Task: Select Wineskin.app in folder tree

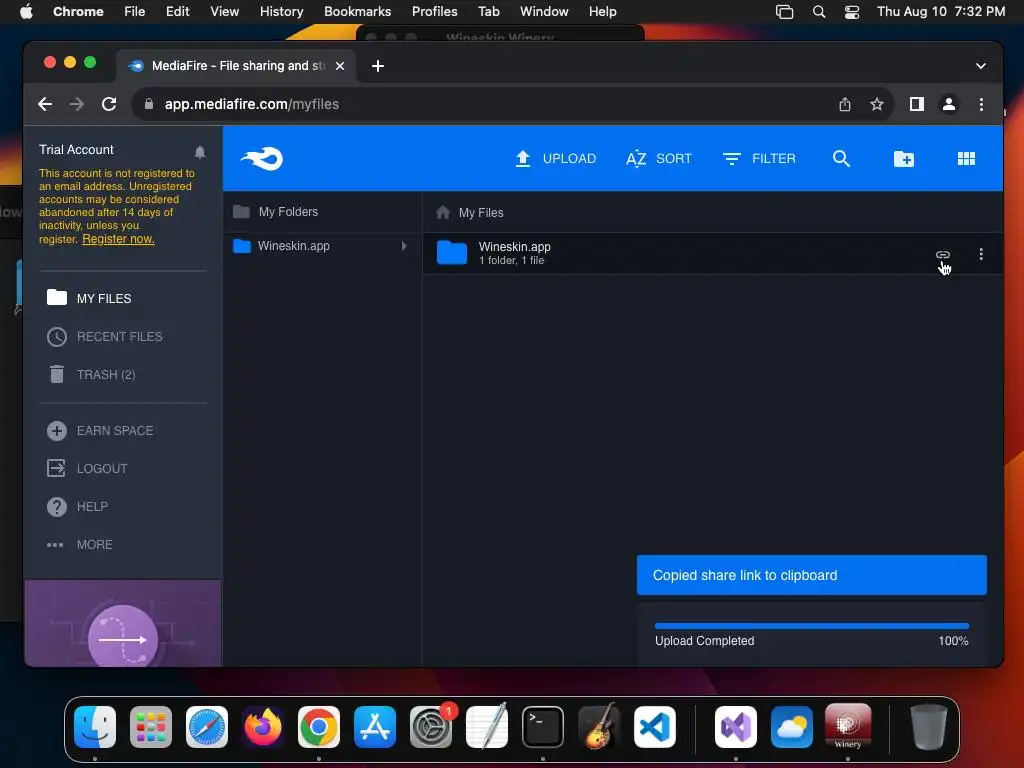Action: [x=293, y=246]
